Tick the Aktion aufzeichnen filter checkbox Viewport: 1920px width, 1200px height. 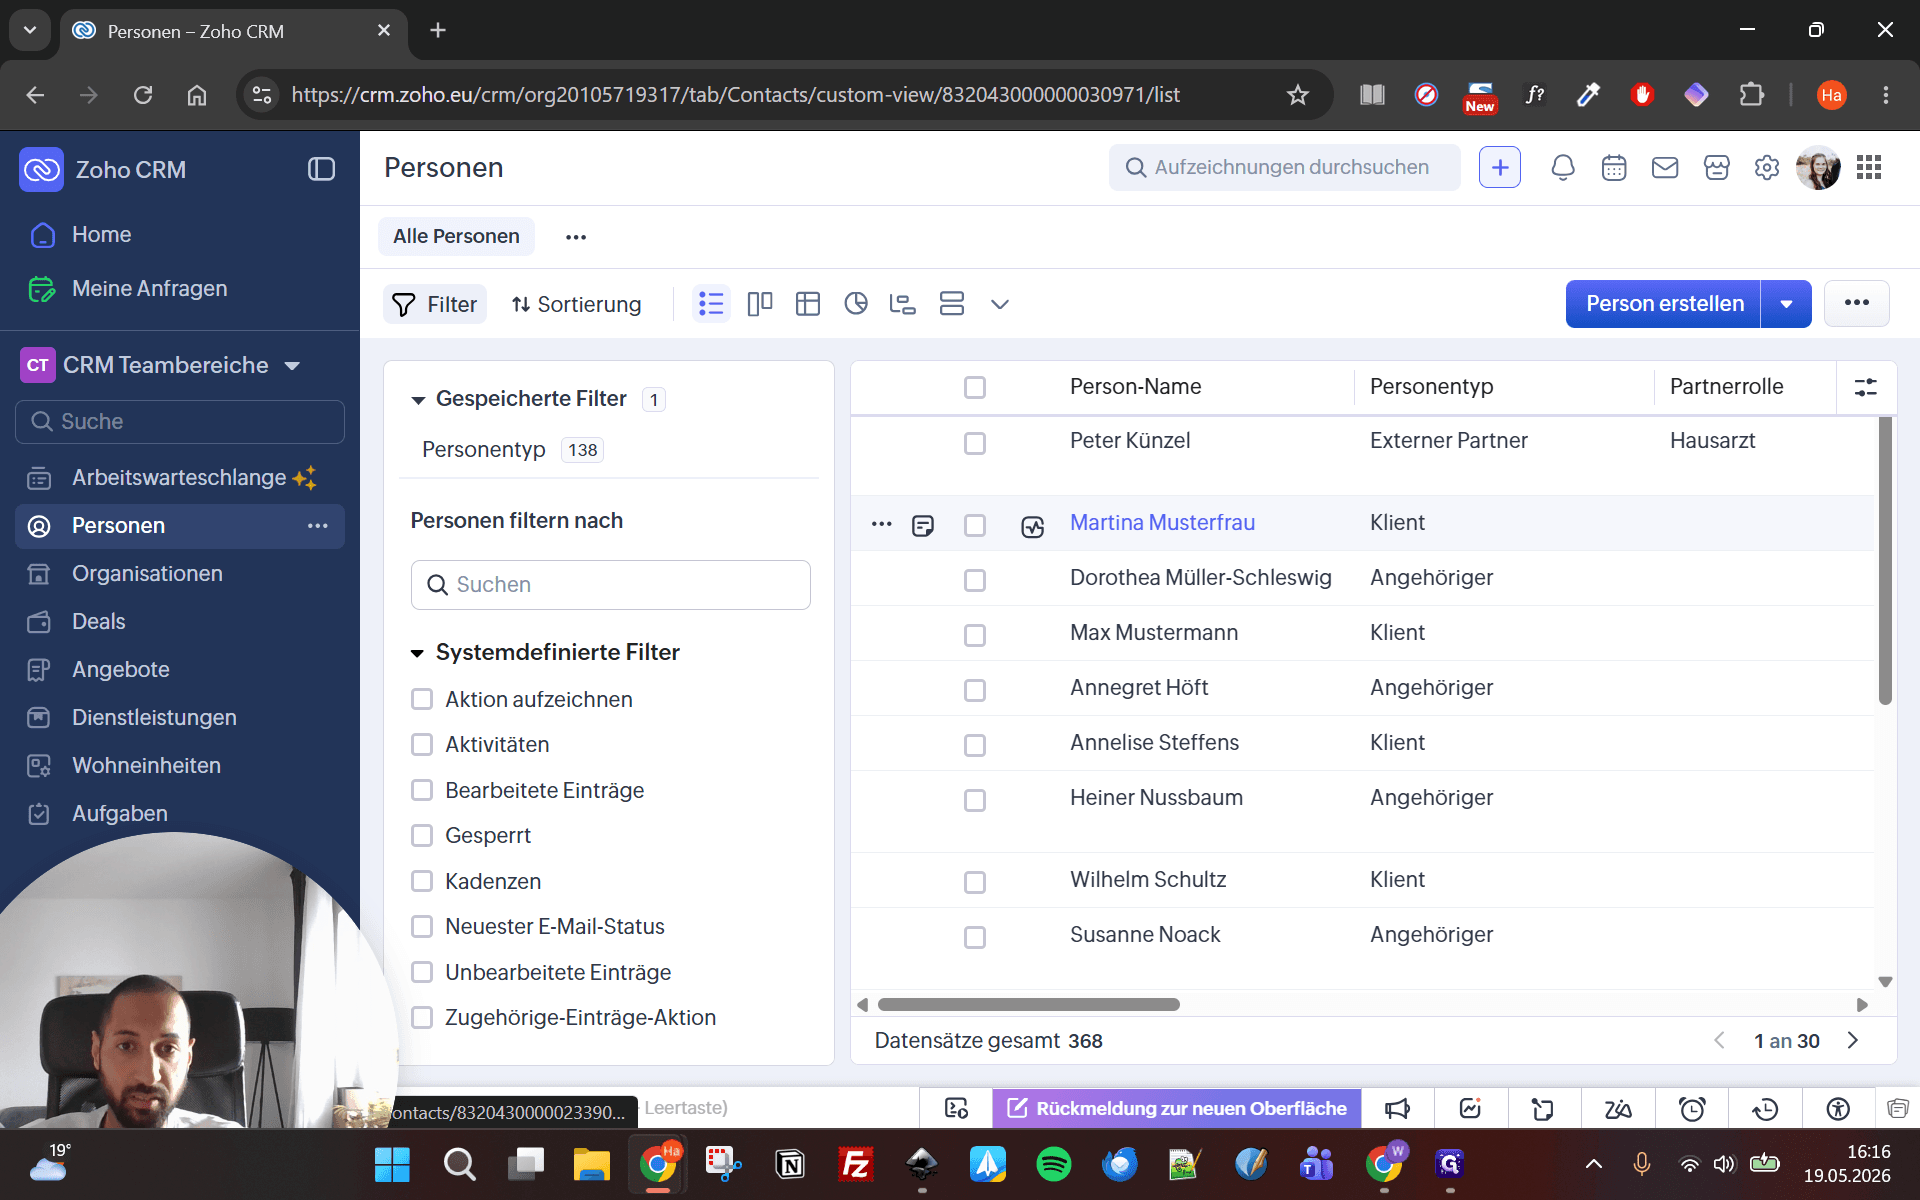pos(422,699)
